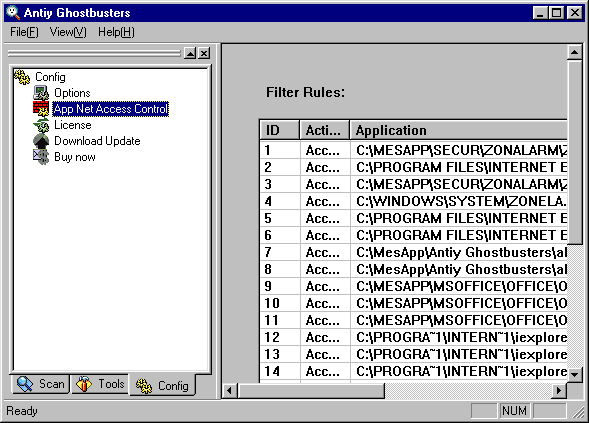Select rule row with ID 3
The image size is (589, 423).
(413, 184)
